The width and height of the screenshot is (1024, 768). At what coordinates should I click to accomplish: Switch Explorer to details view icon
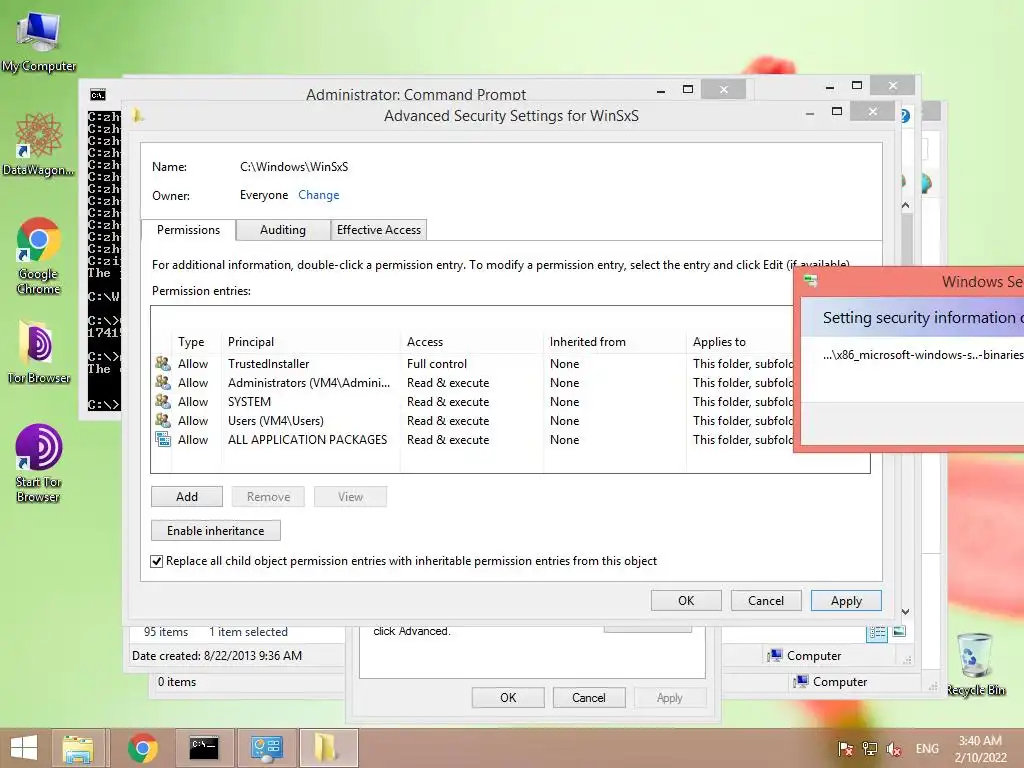click(x=876, y=632)
